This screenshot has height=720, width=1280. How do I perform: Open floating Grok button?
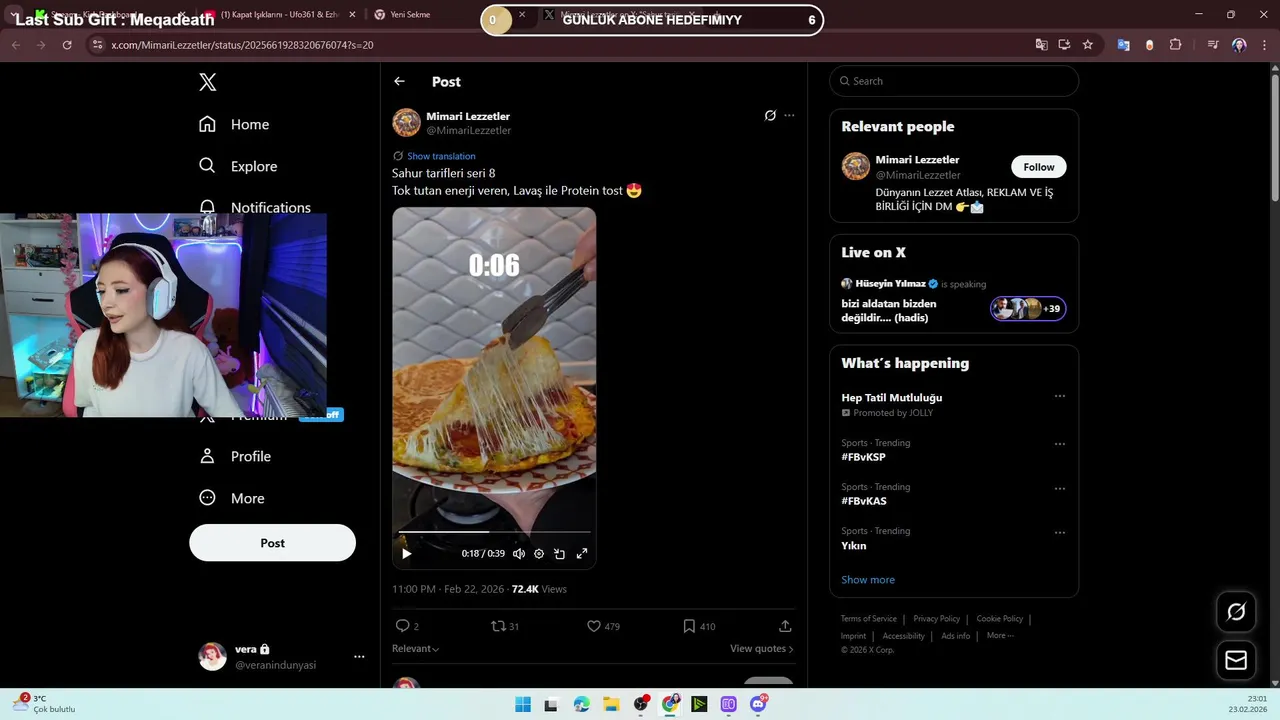pos(1236,612)
